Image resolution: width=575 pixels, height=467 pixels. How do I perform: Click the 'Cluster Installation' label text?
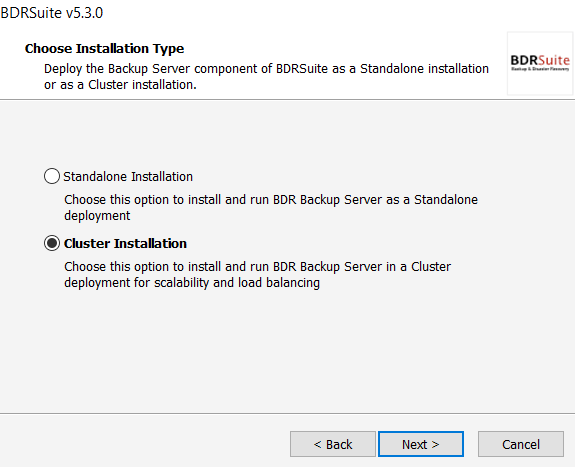pyautogui.click(x=125, y=244)
